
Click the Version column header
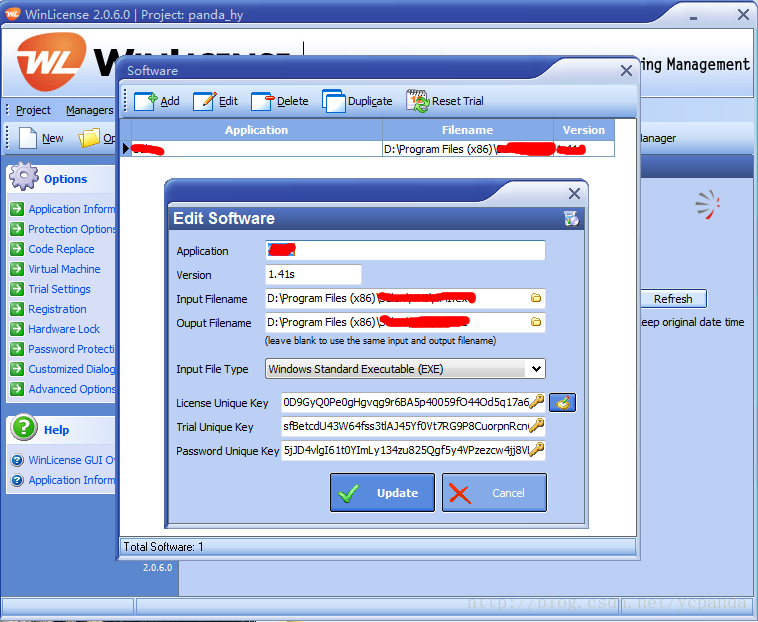[x=584, y=130]
